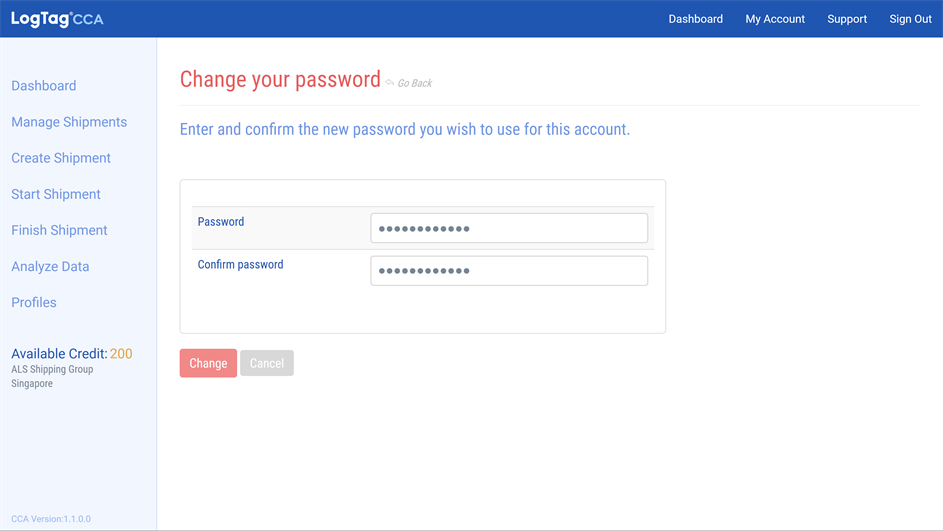Click the LogTag CCA logo
943x531 pixels.
57,19
